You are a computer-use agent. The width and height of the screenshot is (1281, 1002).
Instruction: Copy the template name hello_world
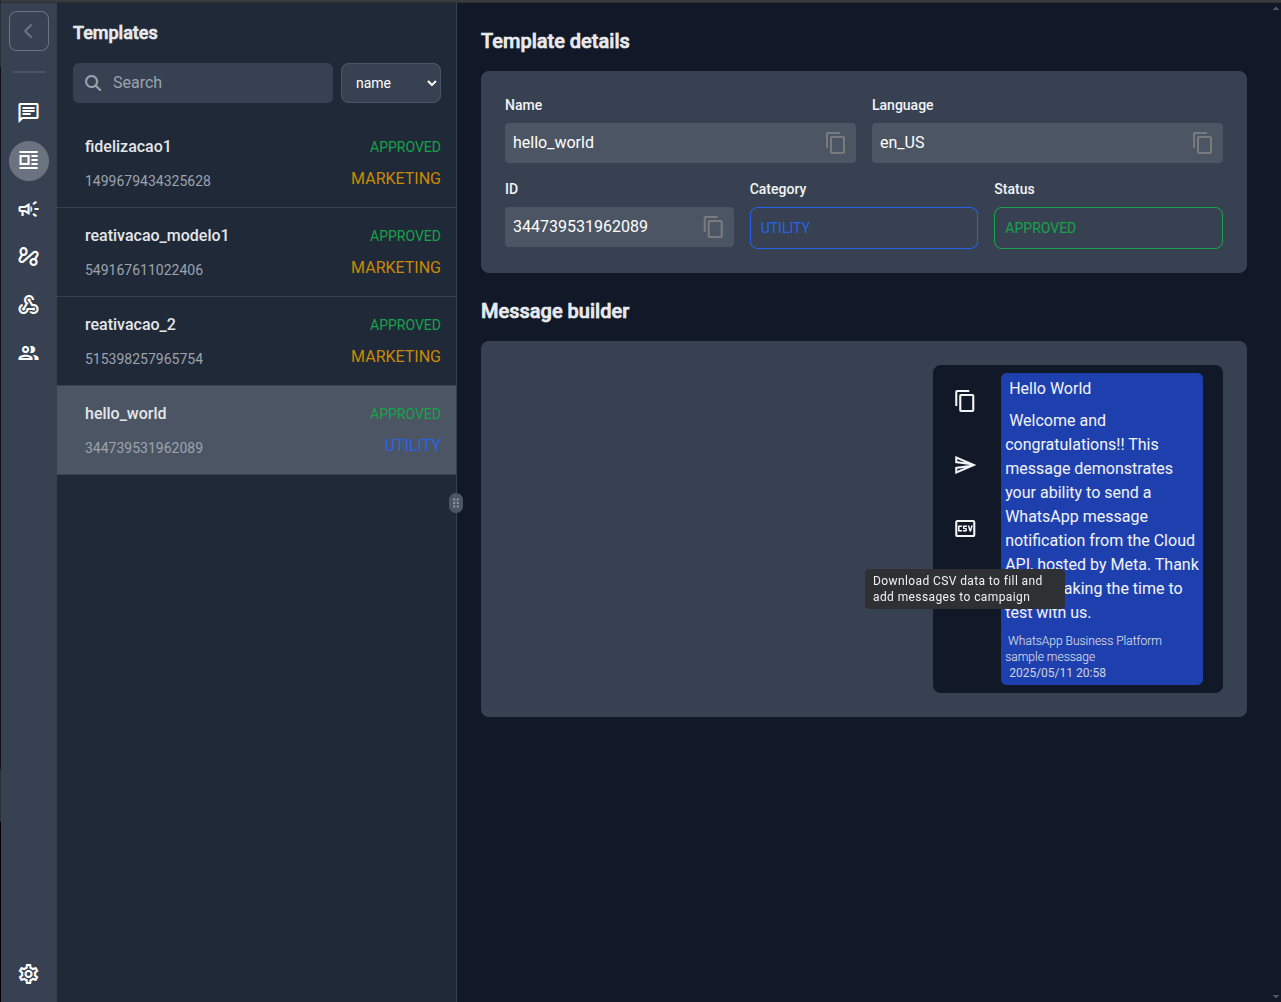835,143
